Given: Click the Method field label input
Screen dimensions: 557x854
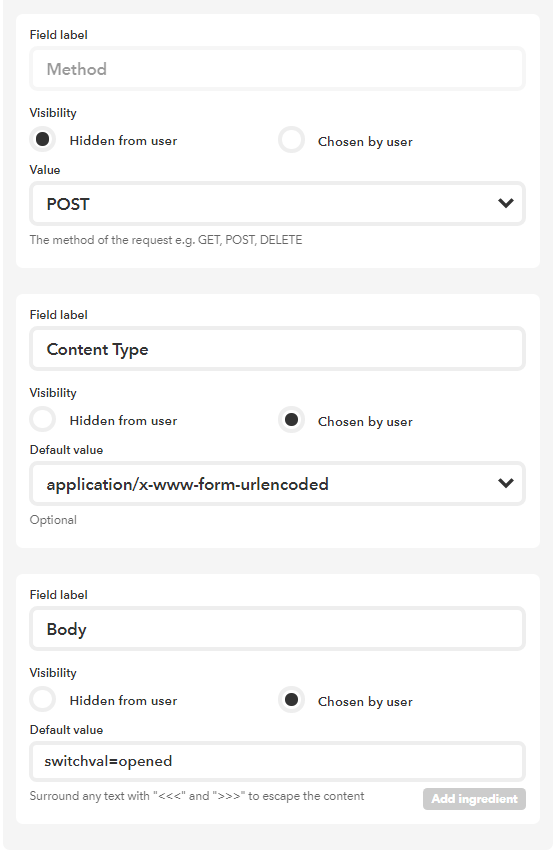Looking at the screenshot, I should point(277,69).
